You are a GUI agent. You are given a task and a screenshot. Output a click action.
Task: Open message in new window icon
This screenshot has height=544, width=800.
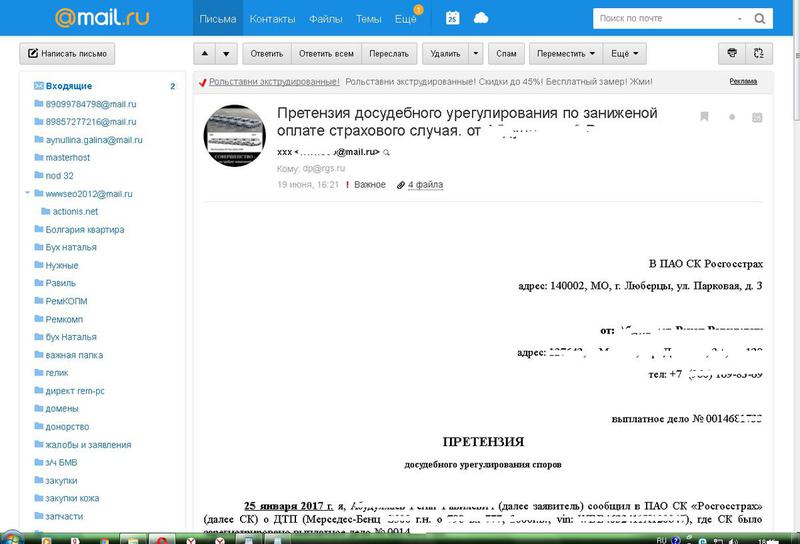(x=759, y=54)
